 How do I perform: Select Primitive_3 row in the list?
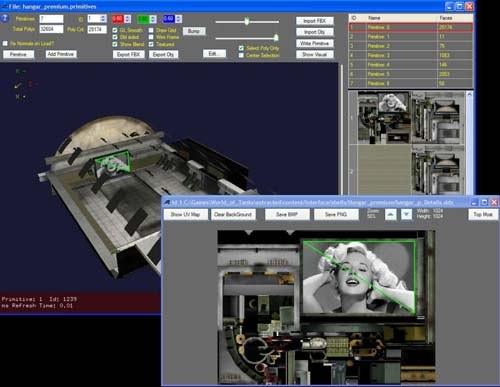click(411, 55)
